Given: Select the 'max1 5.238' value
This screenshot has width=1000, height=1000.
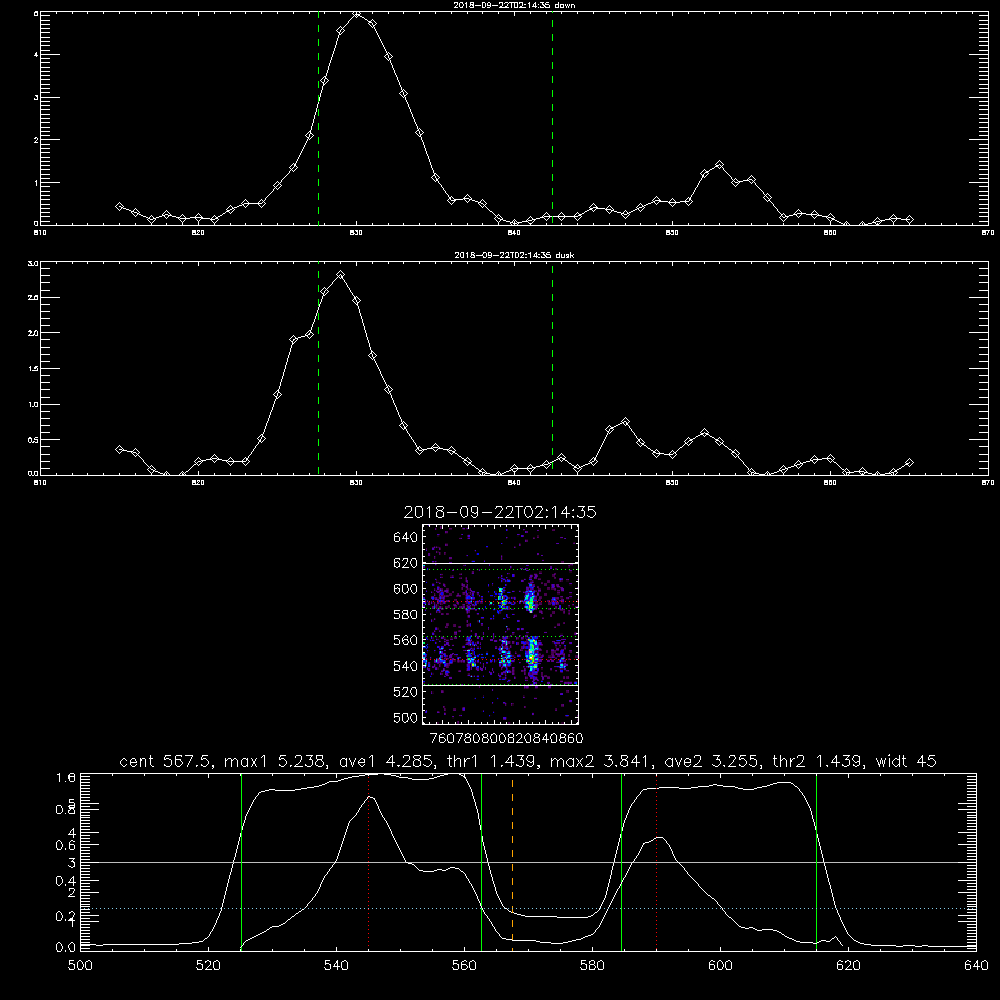Looking at the screenshot, I should [275, 761].
